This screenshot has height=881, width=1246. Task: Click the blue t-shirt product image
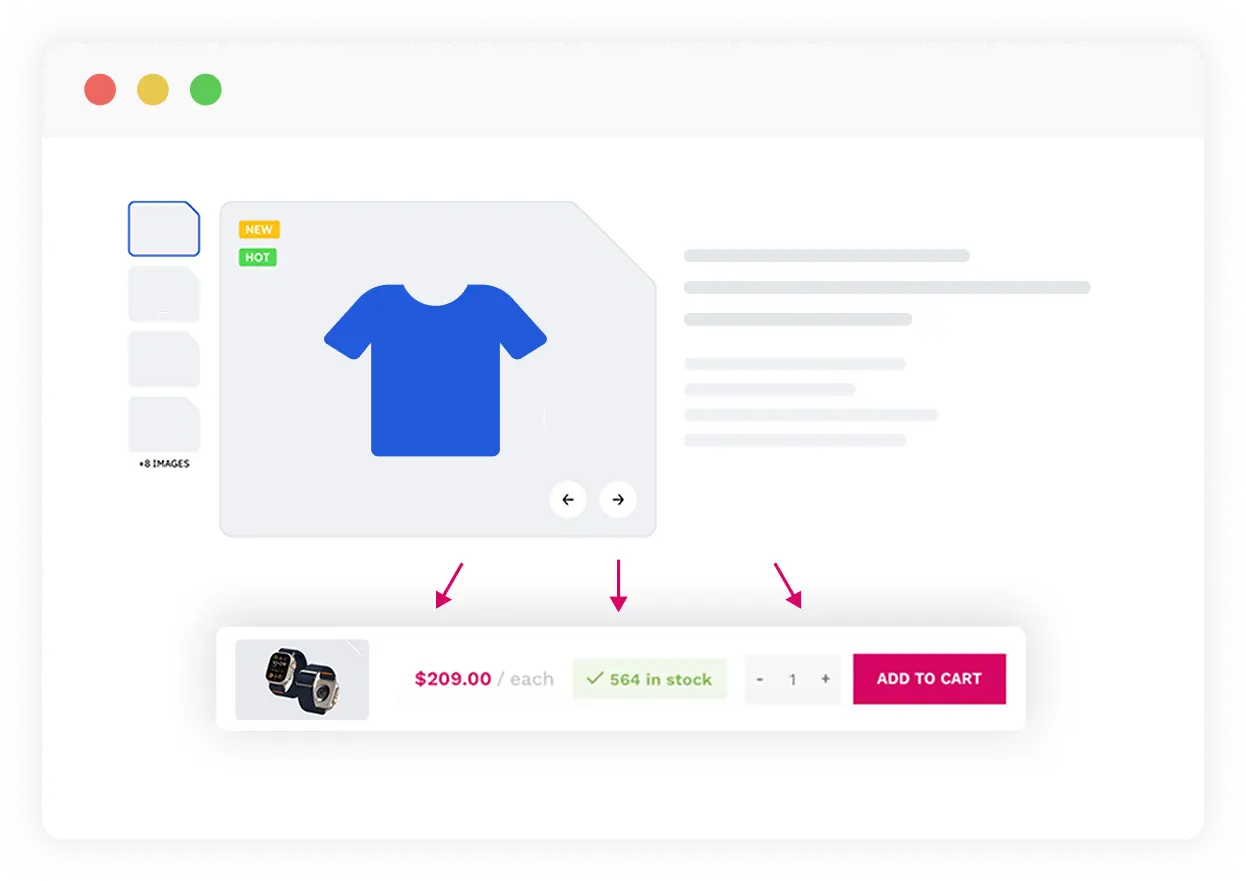click(x=435, y=370)
